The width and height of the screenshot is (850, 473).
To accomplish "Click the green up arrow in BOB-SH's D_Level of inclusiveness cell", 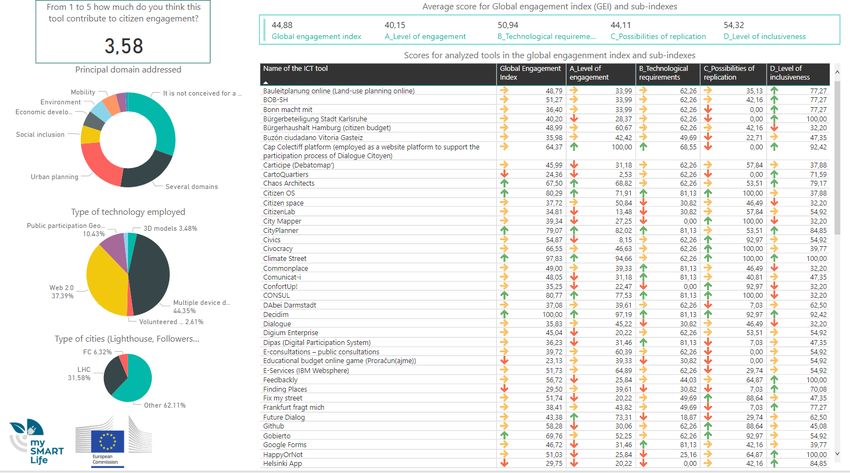I will [x=774, y=100].
